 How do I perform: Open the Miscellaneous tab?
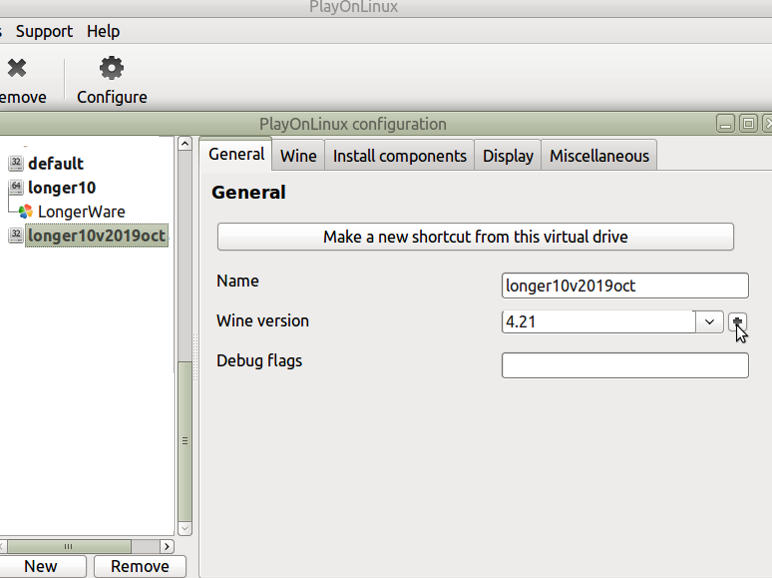(599, 155)
